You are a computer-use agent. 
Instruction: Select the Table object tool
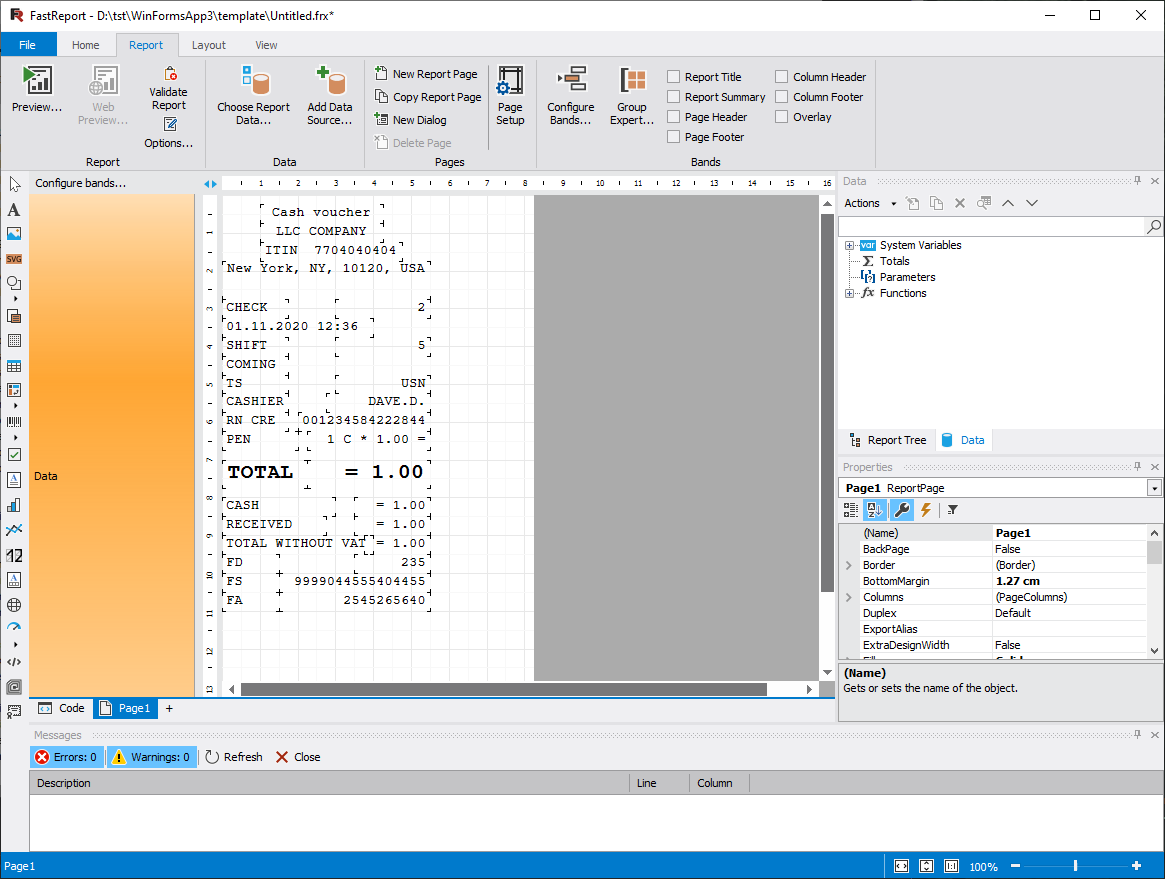(x=14, y=366)
